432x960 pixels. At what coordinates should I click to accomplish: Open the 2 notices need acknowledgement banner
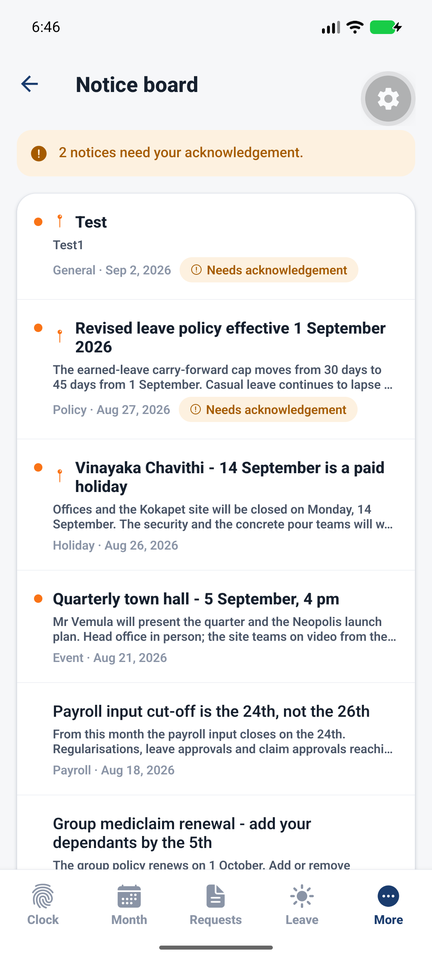216,153
